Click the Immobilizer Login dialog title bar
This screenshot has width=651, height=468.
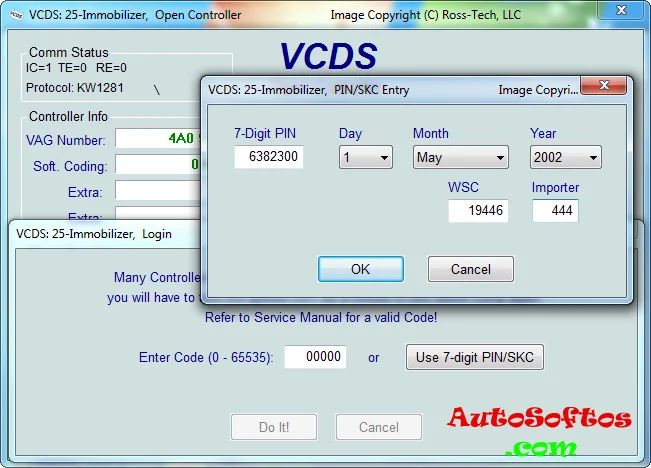coord(100,234)
